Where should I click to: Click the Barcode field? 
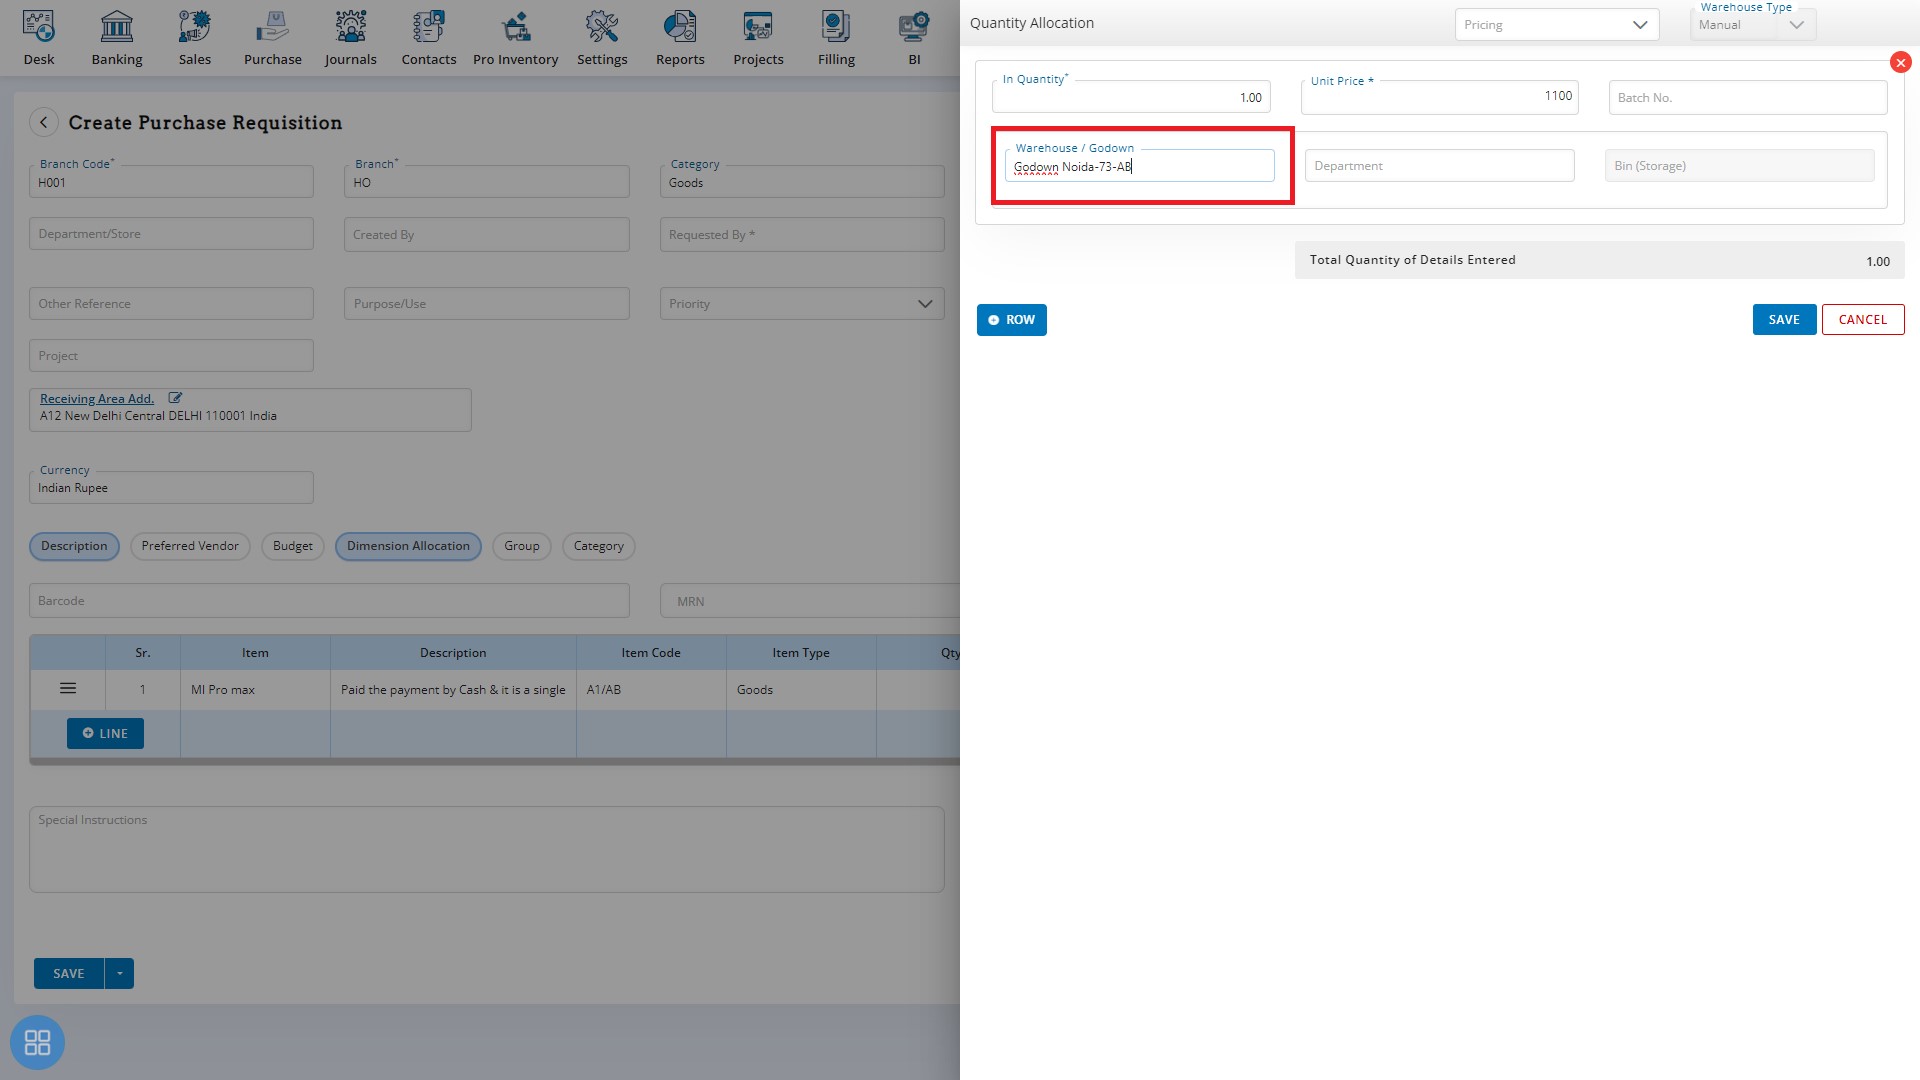329,601
